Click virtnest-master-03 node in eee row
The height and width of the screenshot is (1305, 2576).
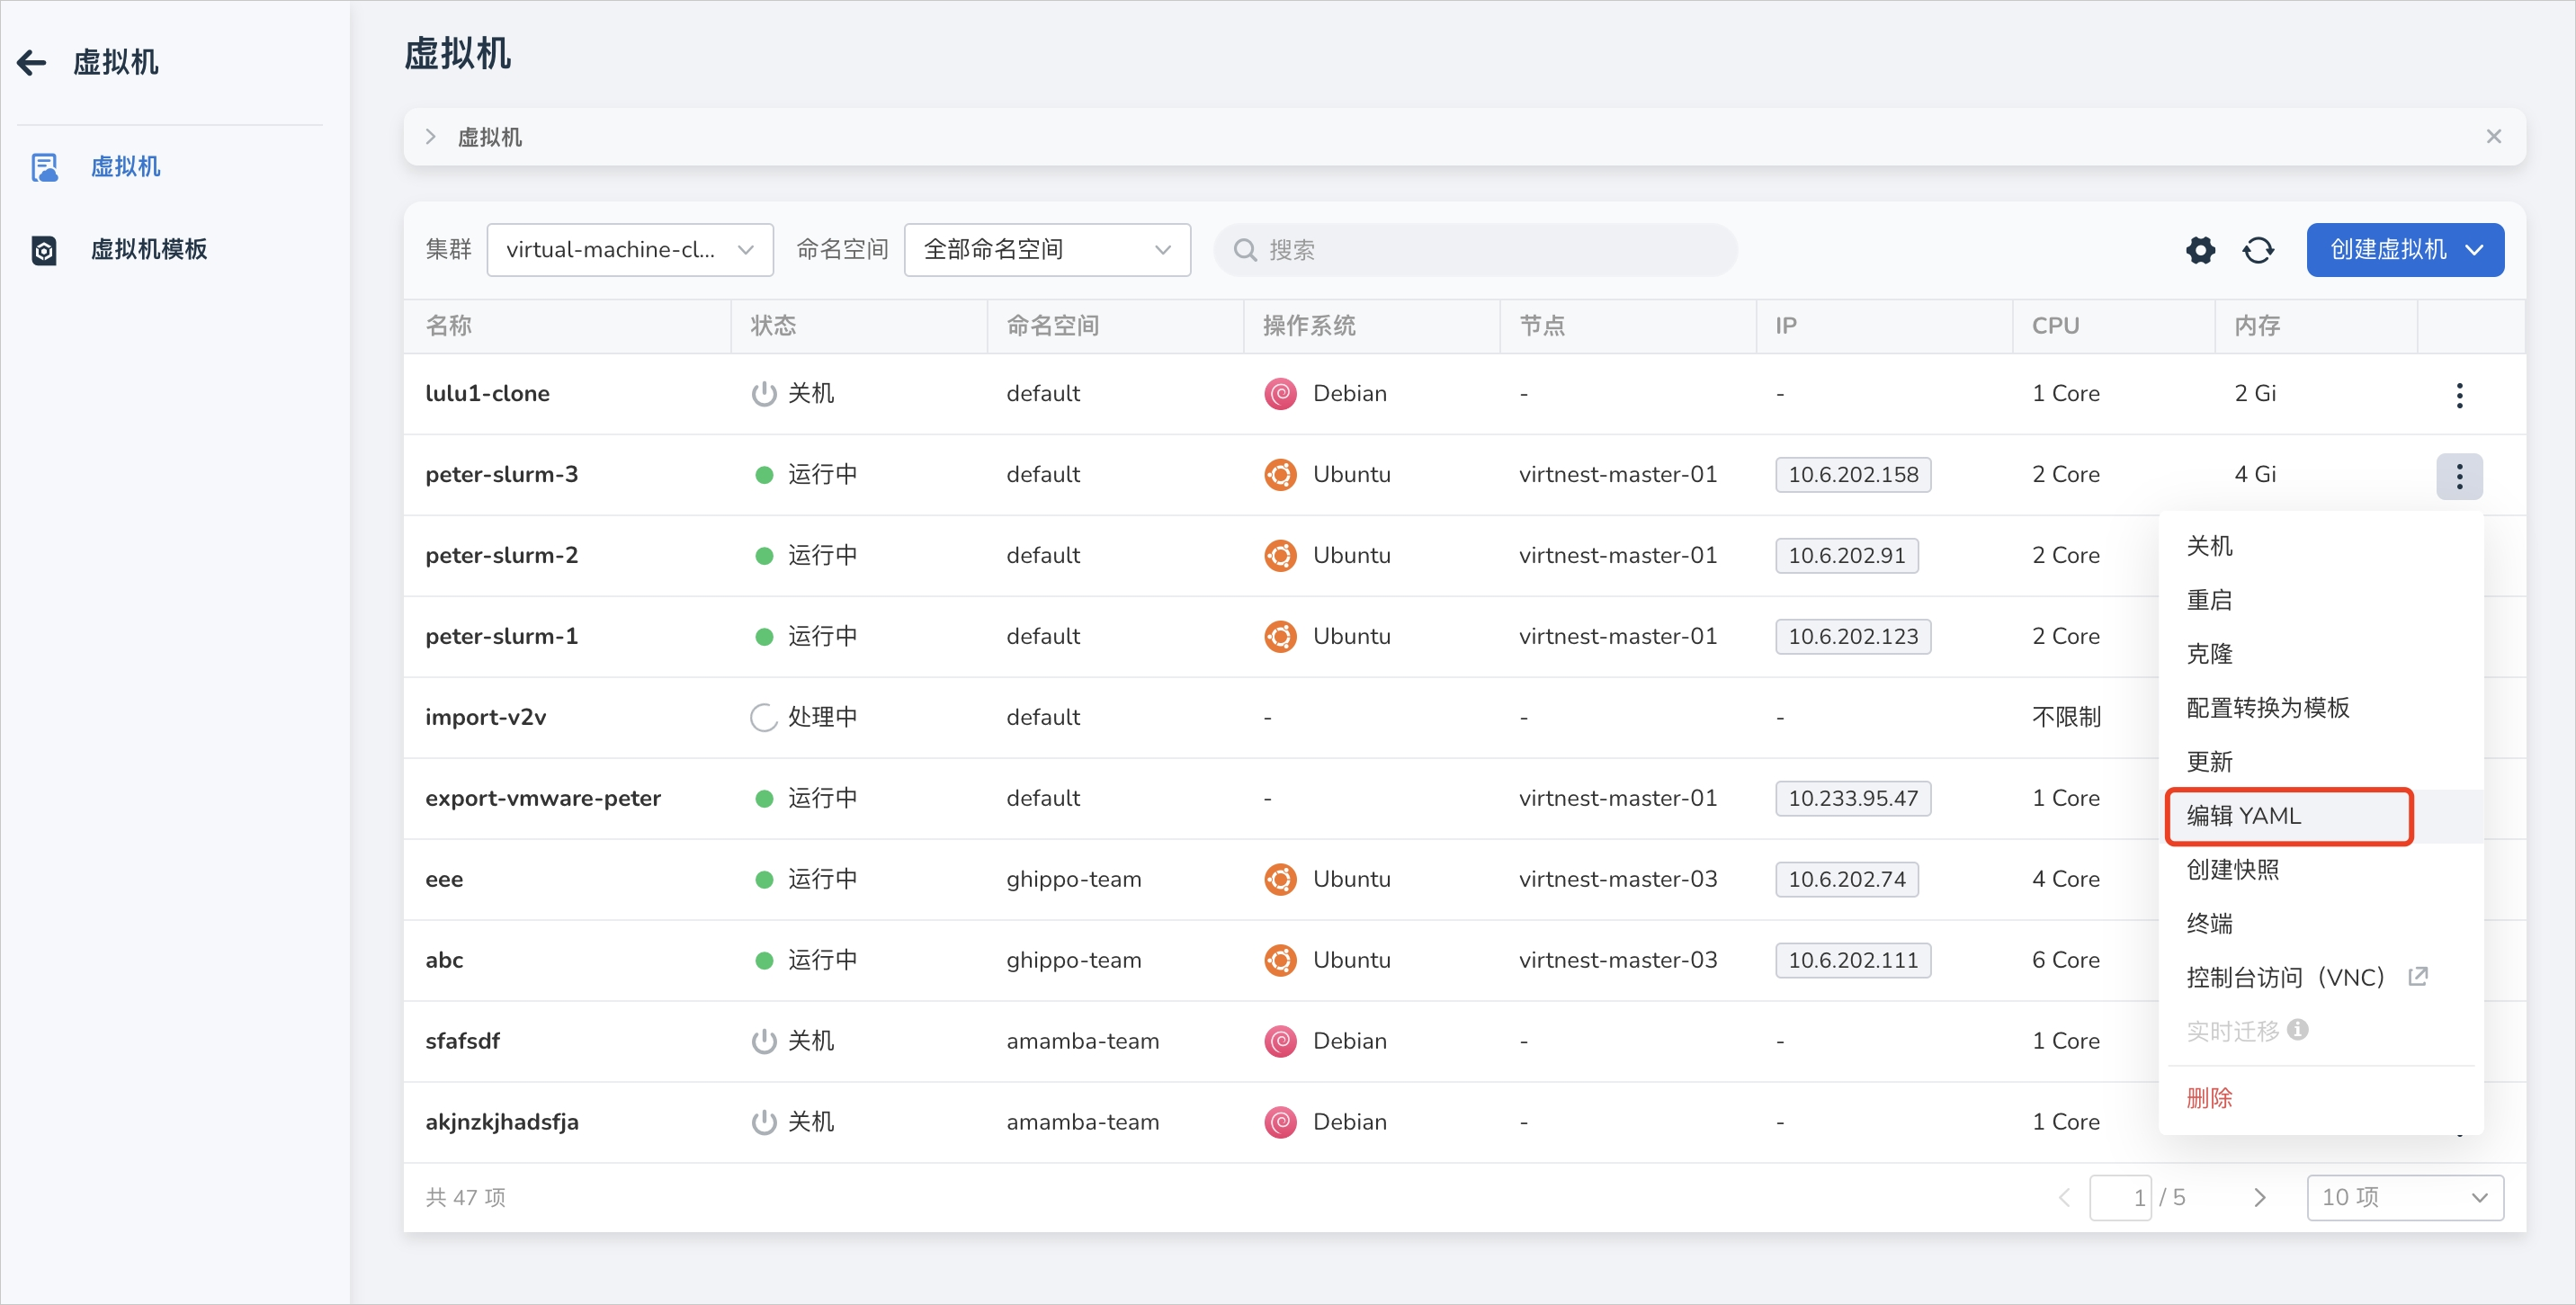point(1617,880)
